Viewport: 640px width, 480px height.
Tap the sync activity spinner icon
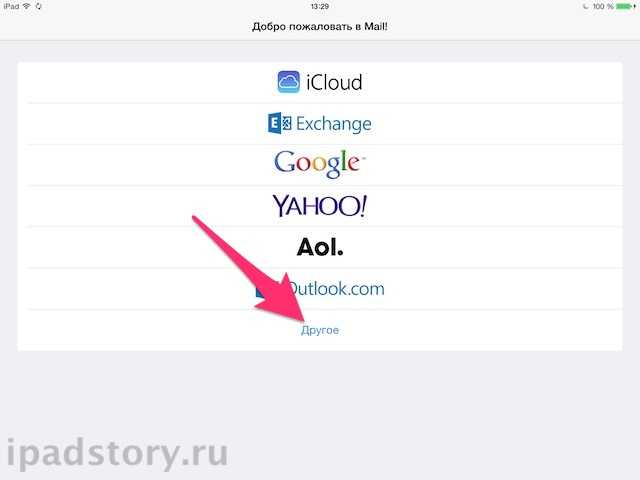38,6
